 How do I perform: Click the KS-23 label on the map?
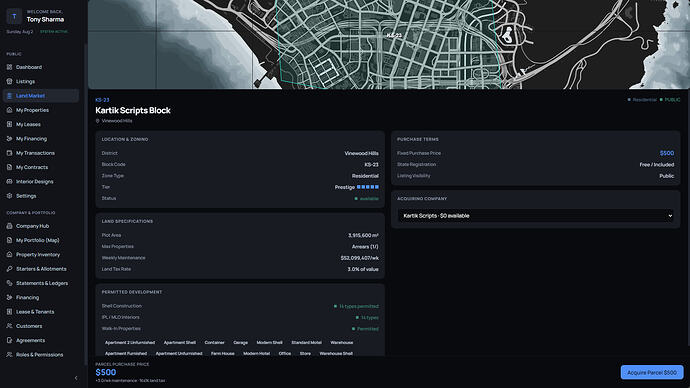point(394,35)
